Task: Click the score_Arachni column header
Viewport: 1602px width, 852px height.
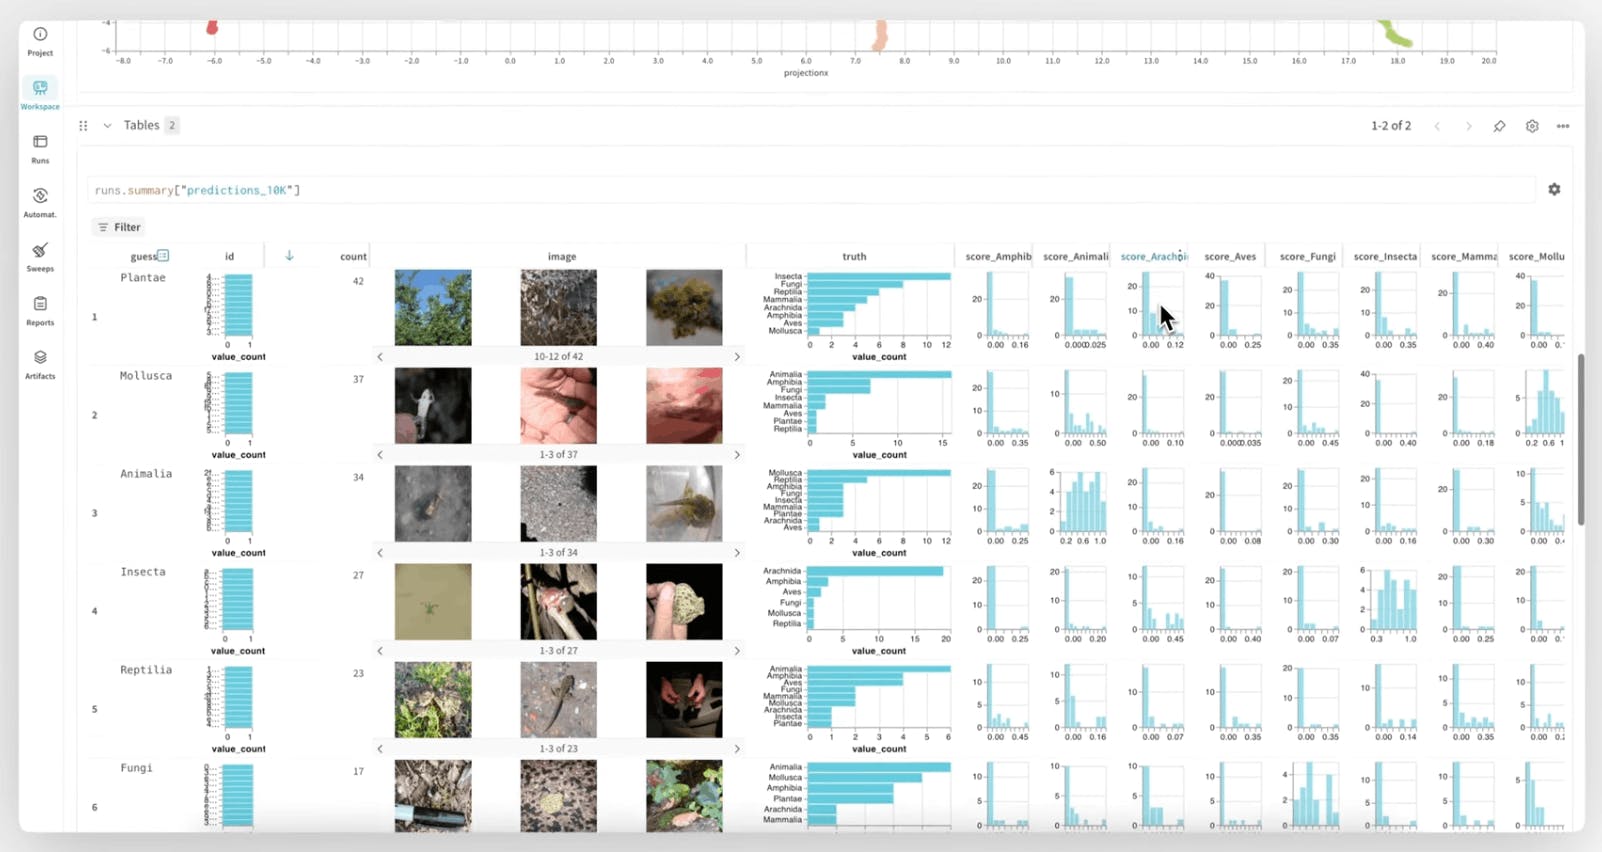Action: 1154,257
